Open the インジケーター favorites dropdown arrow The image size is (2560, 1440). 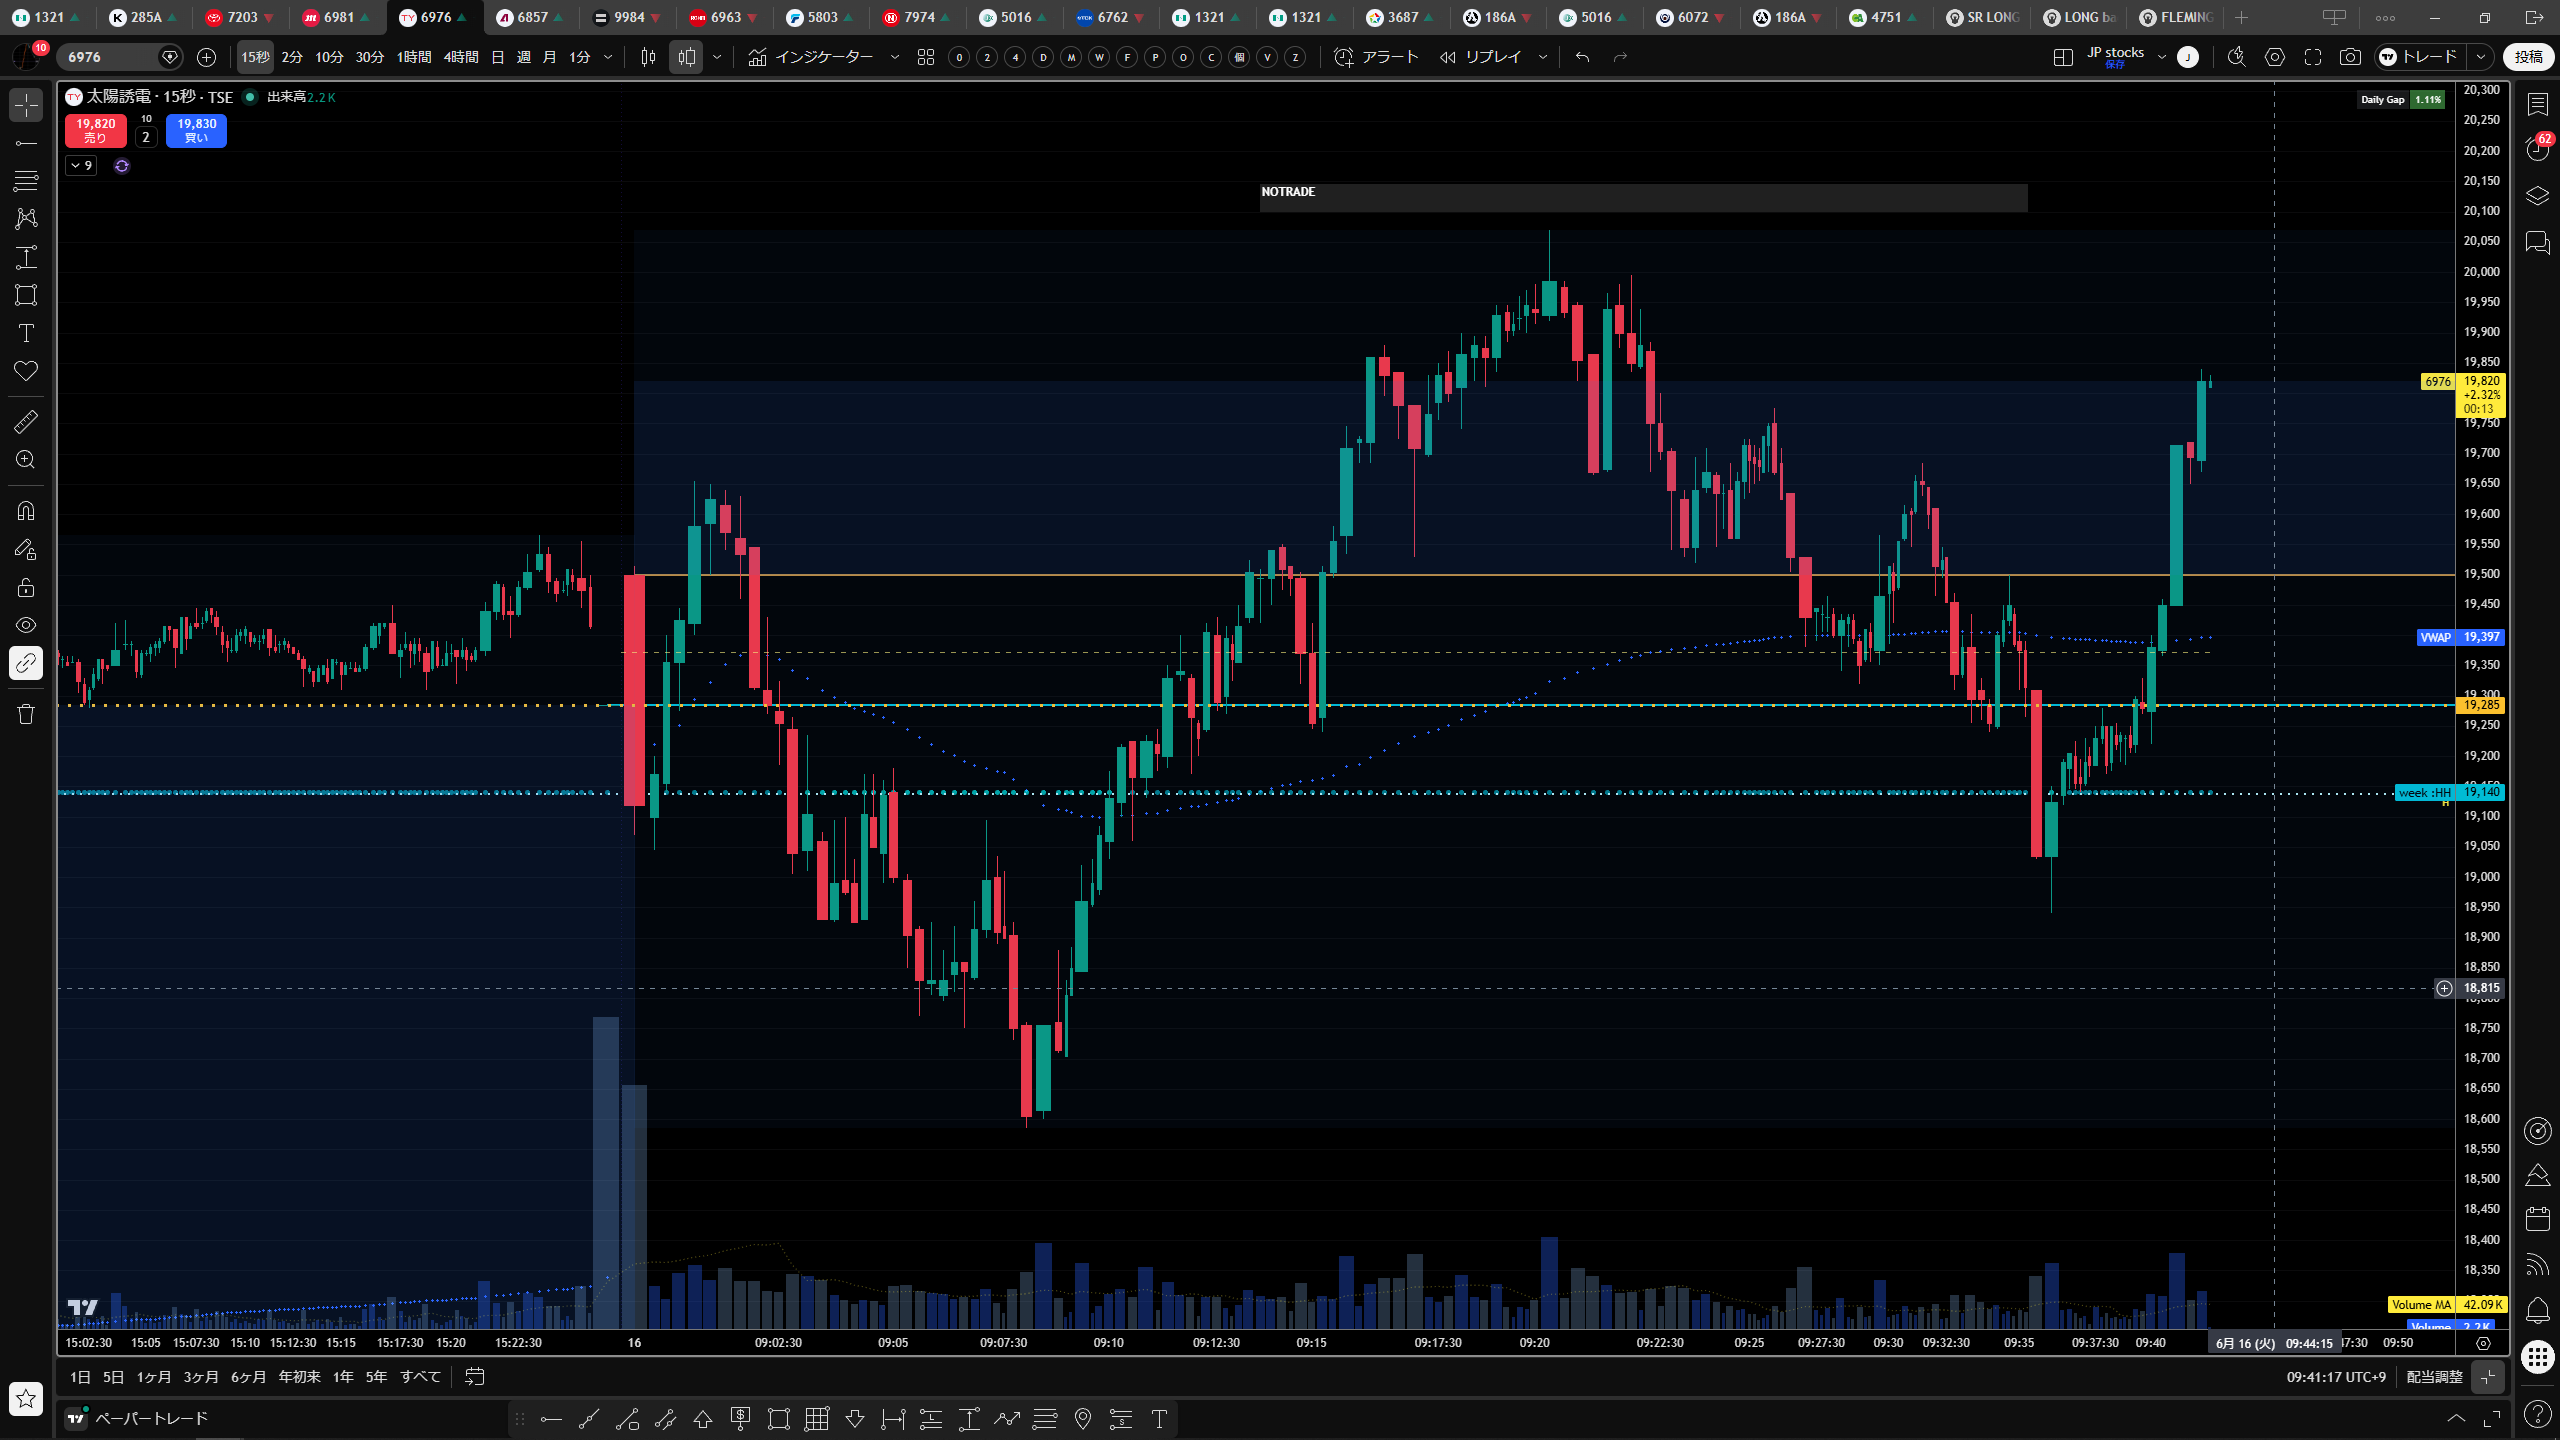(895, 57)
